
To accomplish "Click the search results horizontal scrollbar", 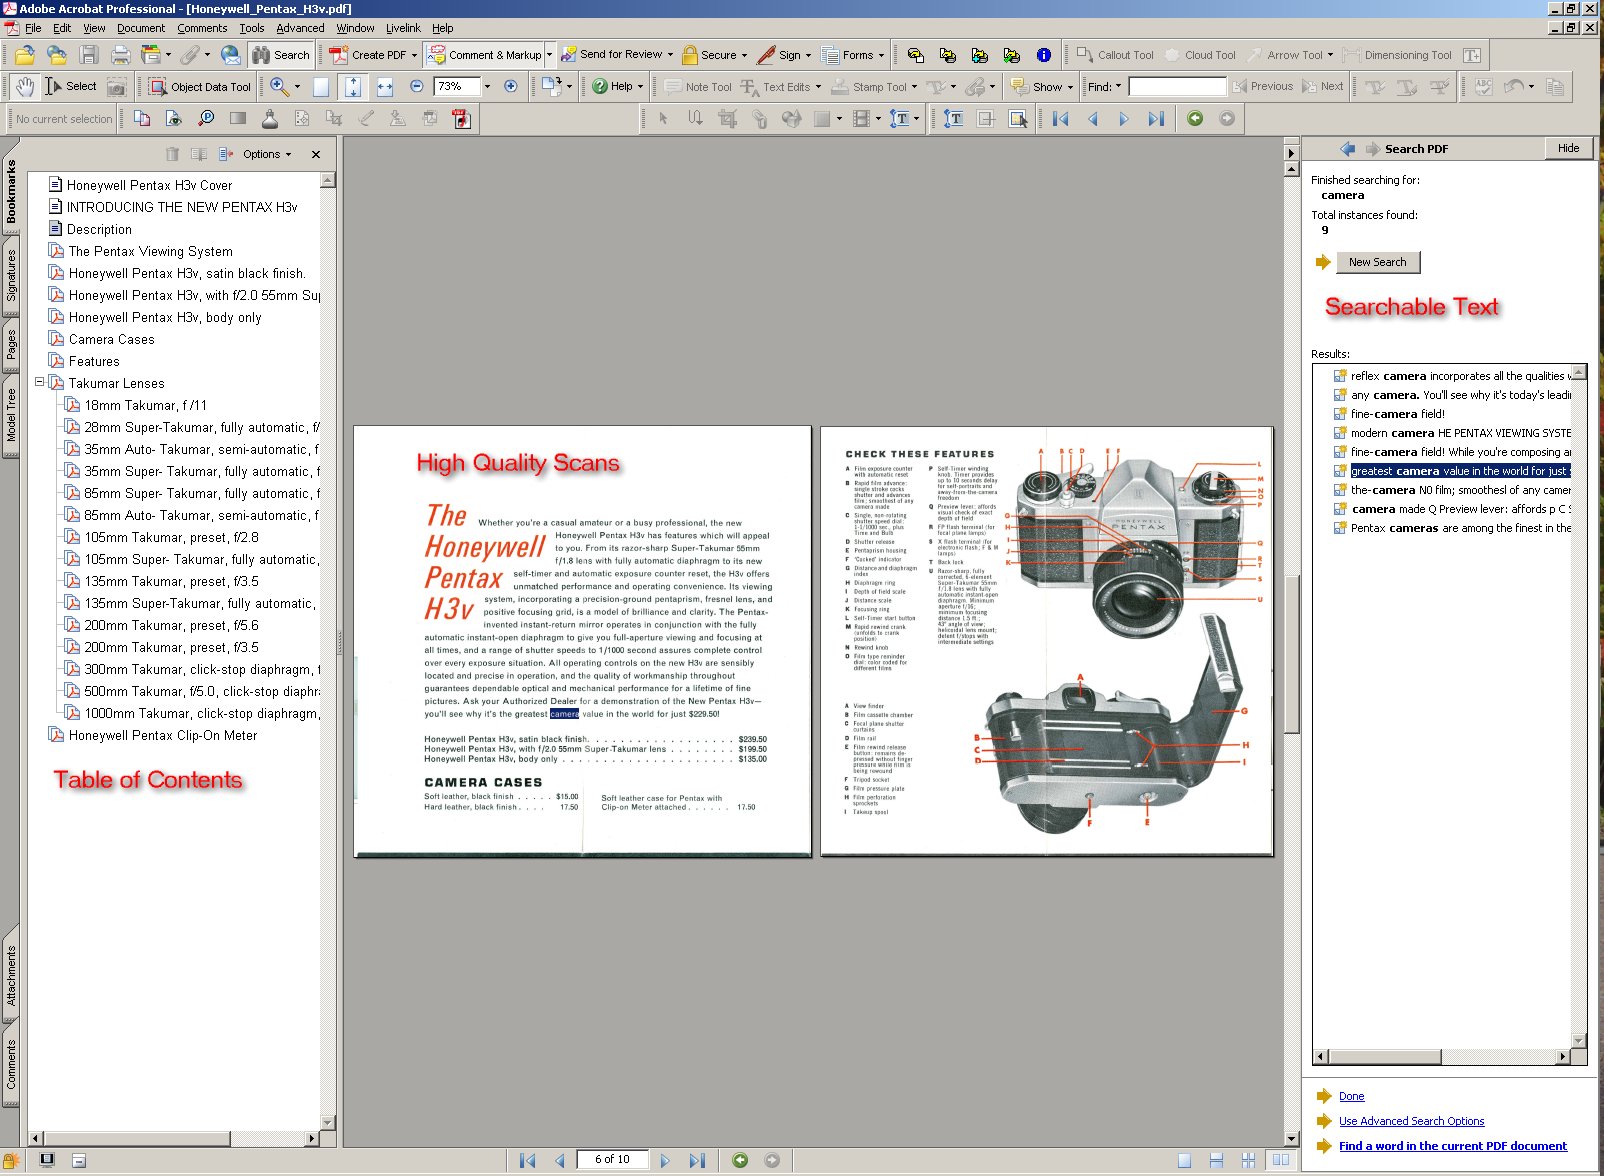I will click(x=1441, y=1056).
